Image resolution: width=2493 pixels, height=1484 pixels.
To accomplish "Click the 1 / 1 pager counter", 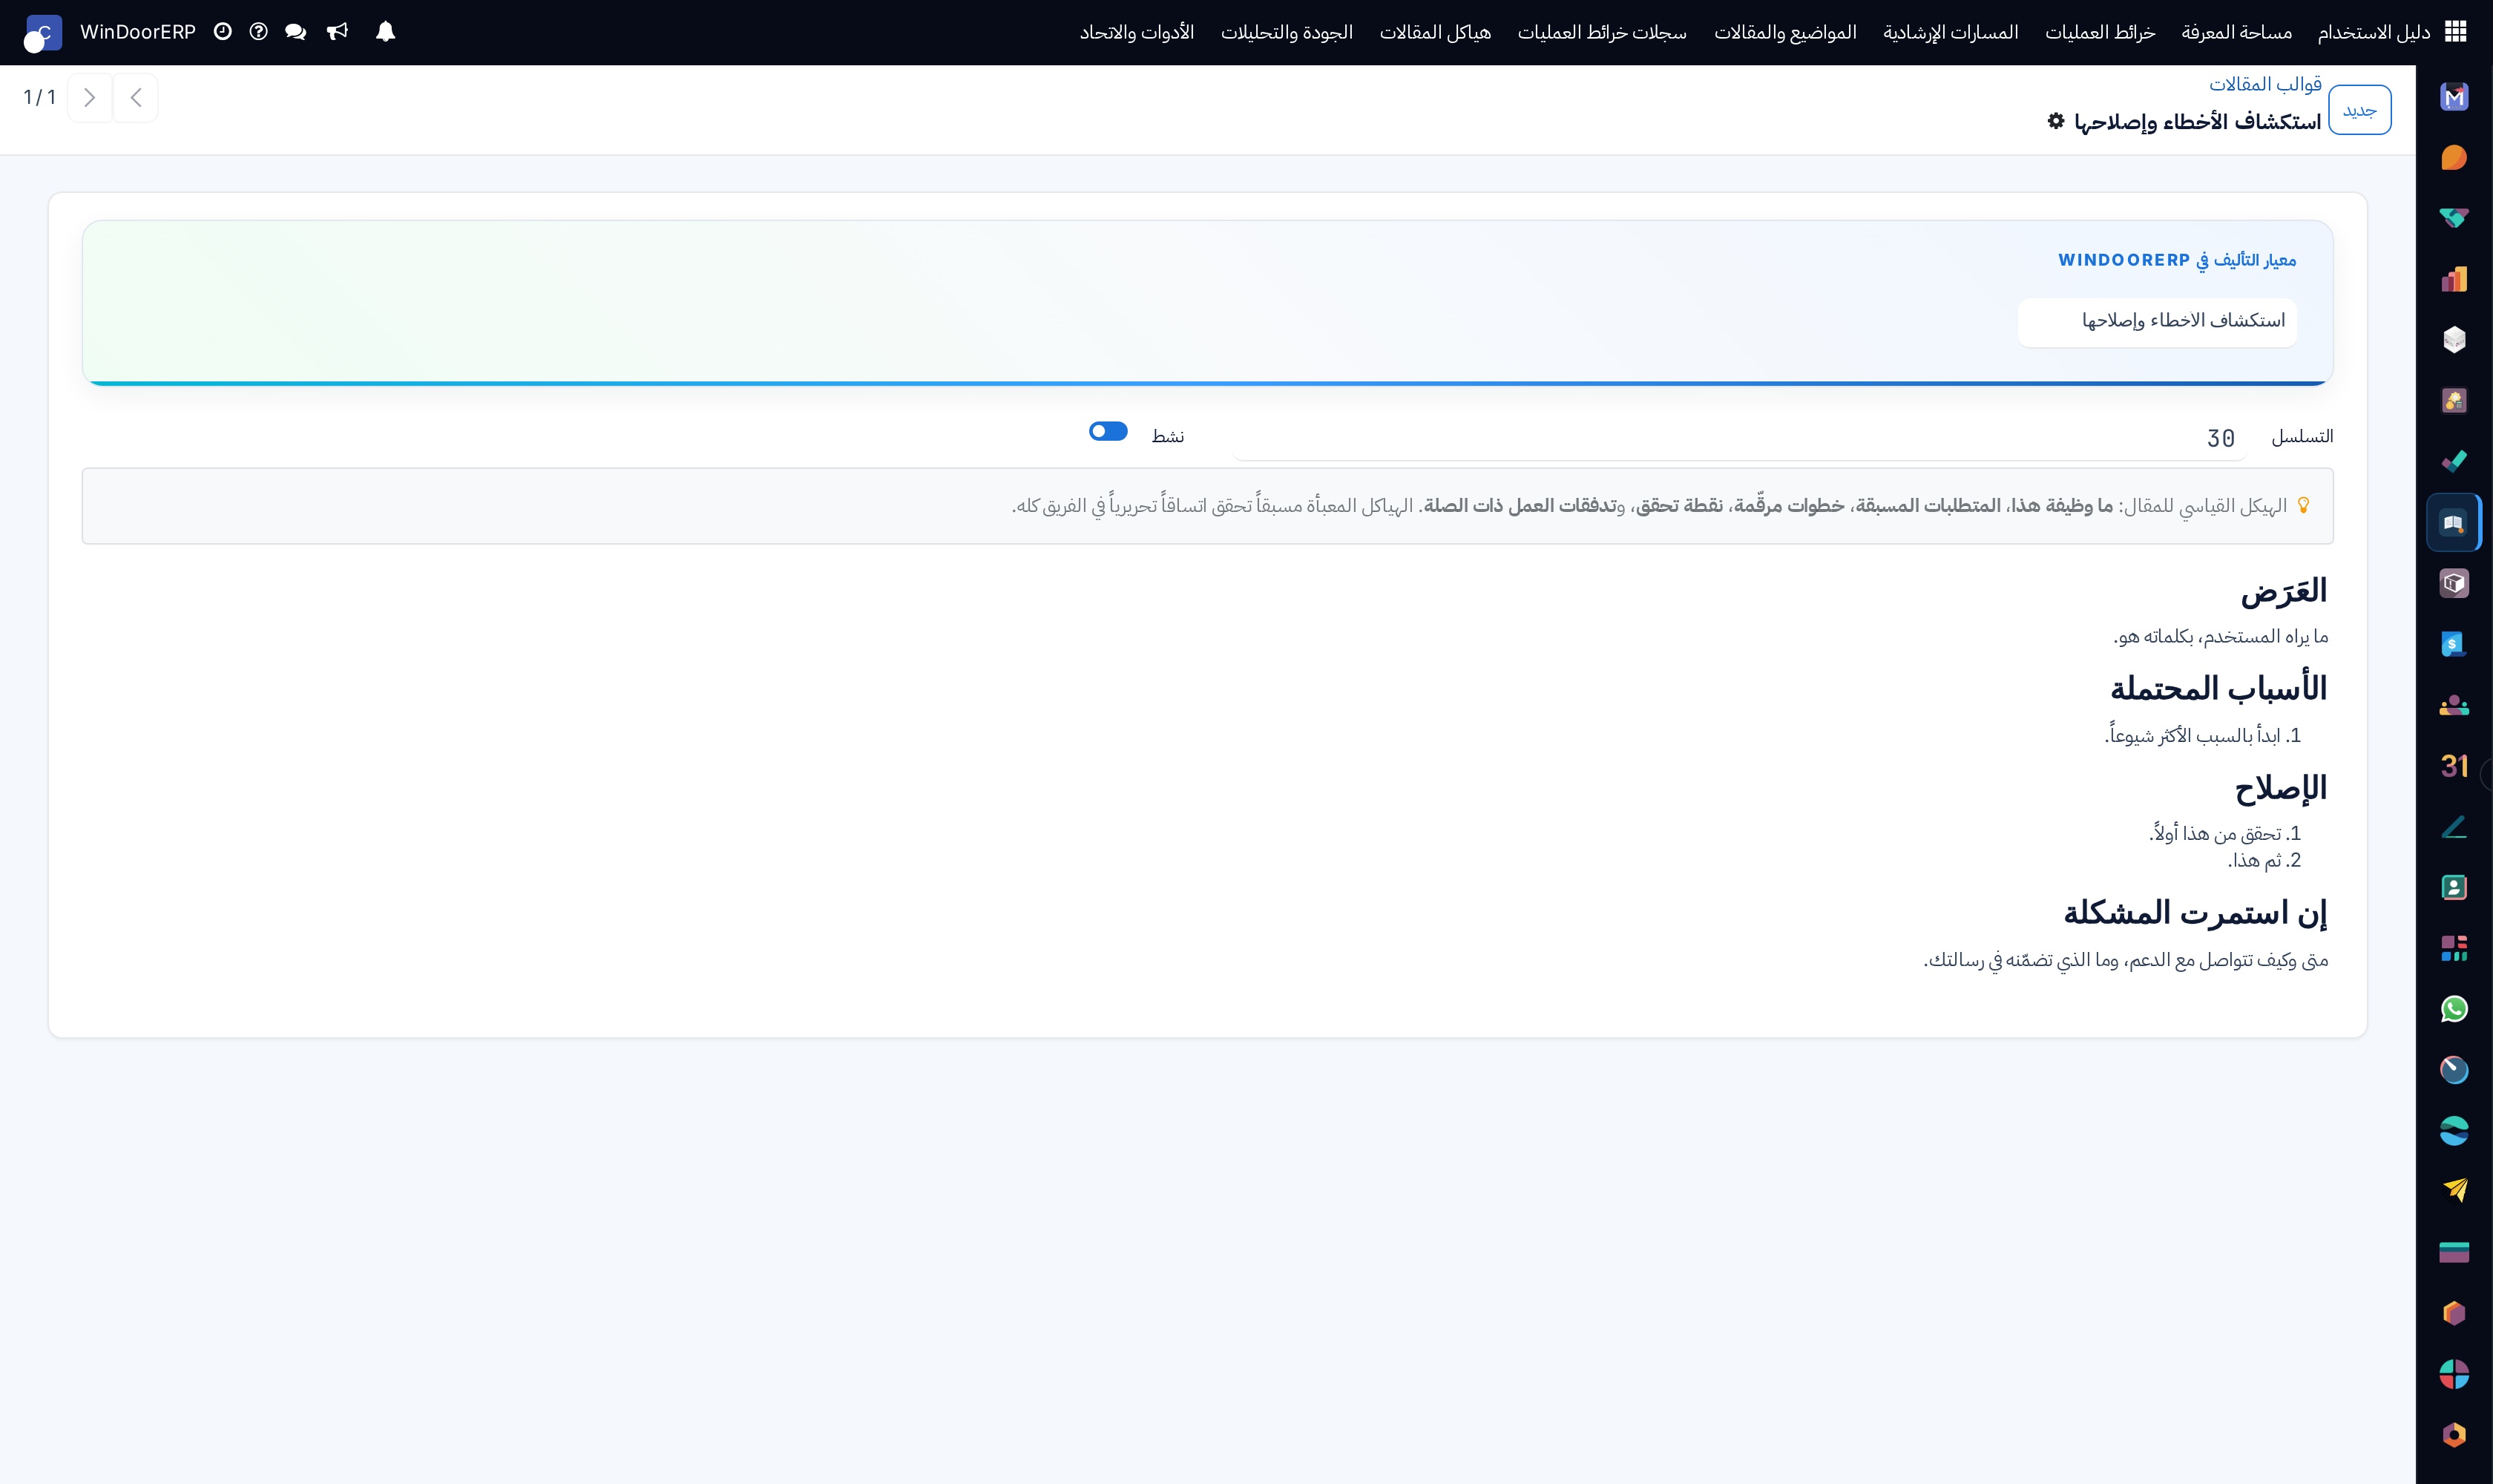I will point(39,97).
